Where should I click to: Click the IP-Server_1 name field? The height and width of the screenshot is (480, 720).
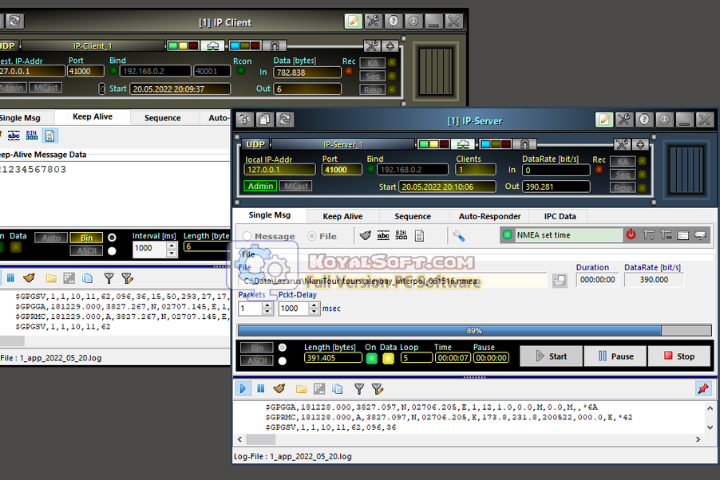[343, 145]
